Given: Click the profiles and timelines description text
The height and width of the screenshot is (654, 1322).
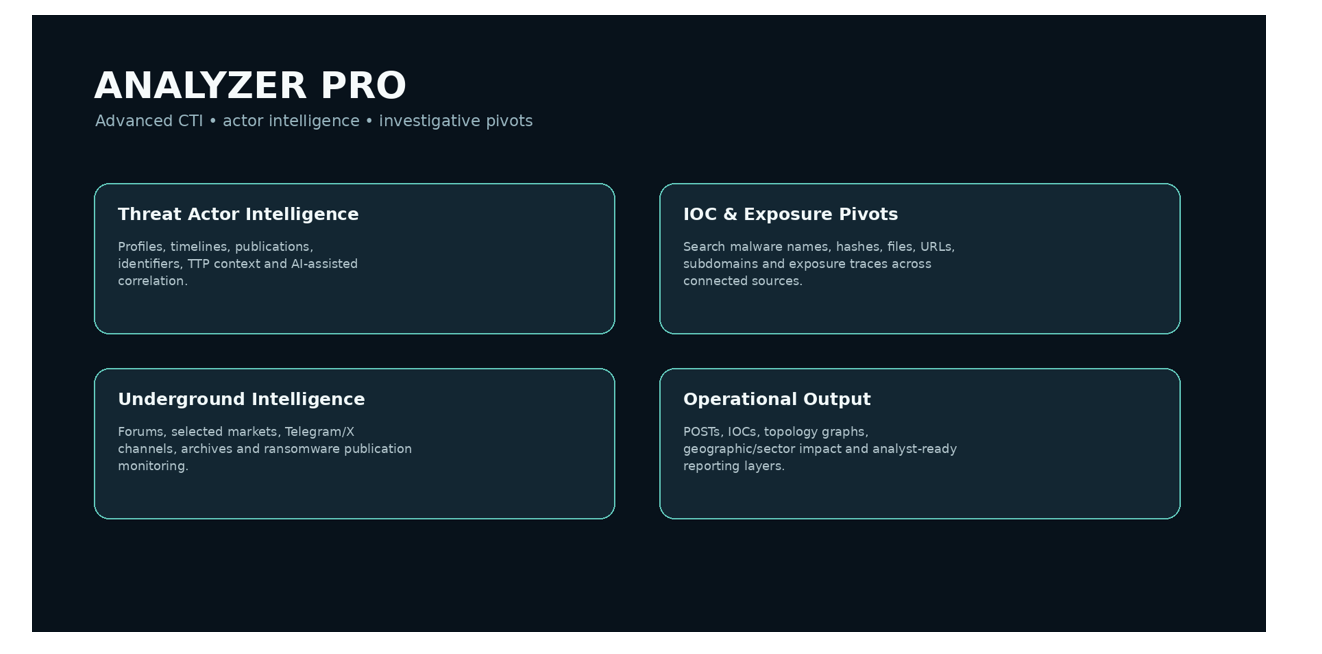Looking at the screenshot, I should 238,264.
